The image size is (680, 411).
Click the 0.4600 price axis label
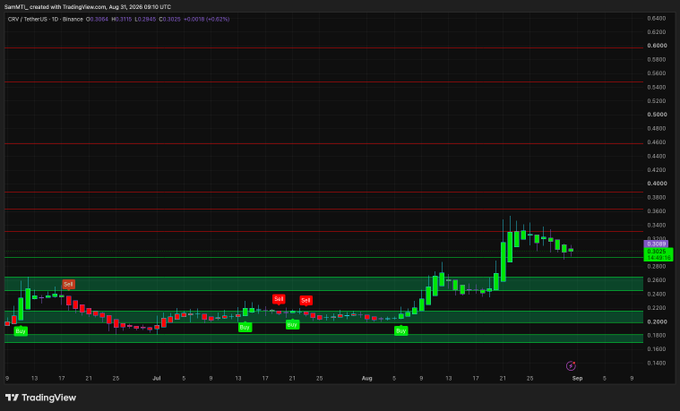[x=656, y=142]
